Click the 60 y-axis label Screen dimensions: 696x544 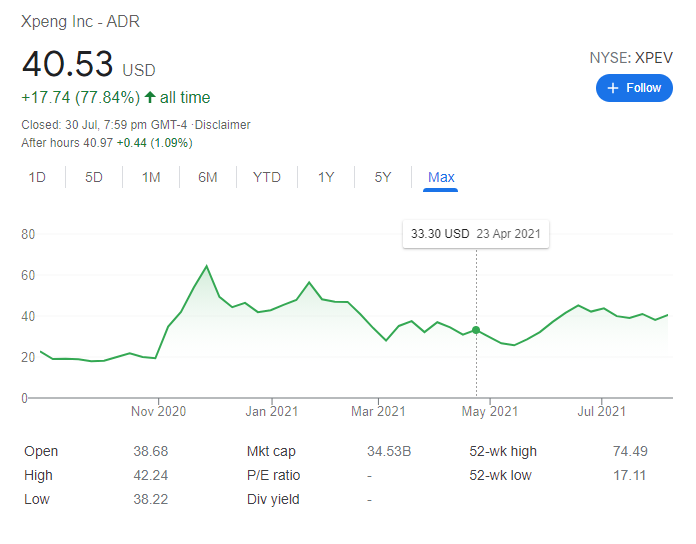[x=28, y=276]
